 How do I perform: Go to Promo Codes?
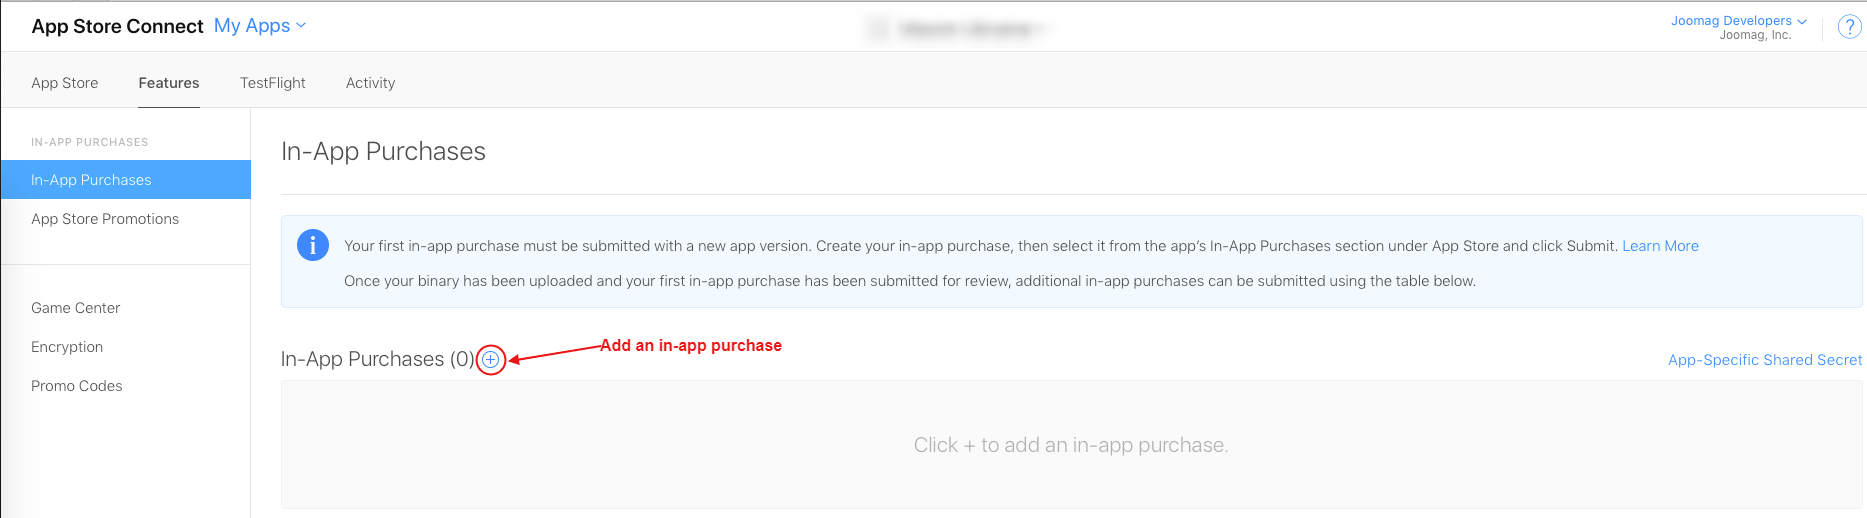77,386
